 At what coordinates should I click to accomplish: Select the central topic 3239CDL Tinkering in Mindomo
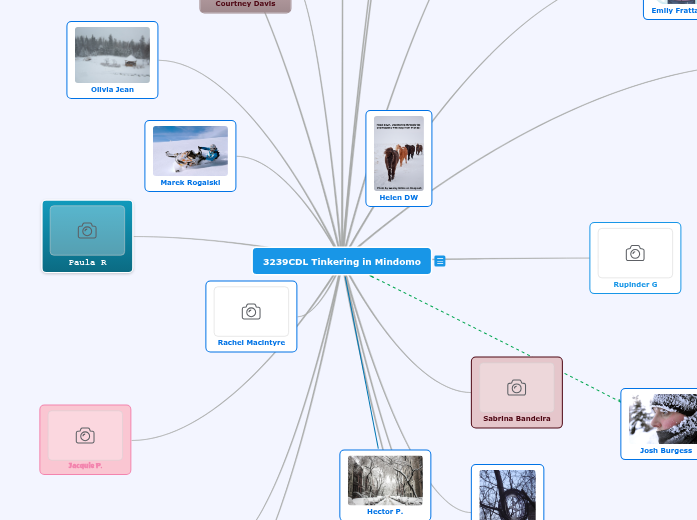click(341, 261)
